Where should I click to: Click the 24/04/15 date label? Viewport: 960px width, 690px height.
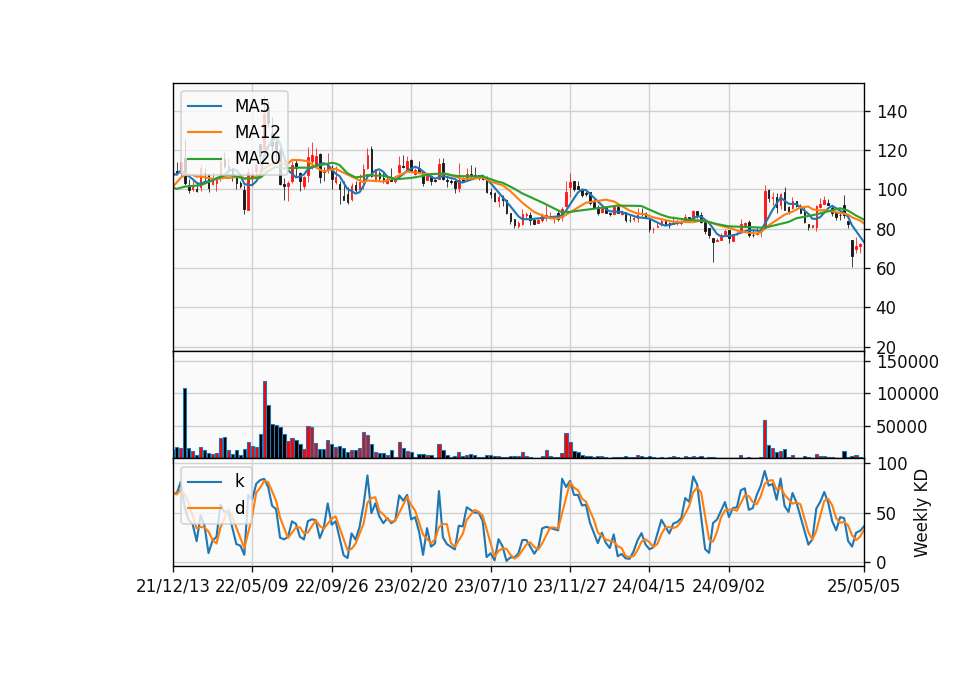[649, 586]
